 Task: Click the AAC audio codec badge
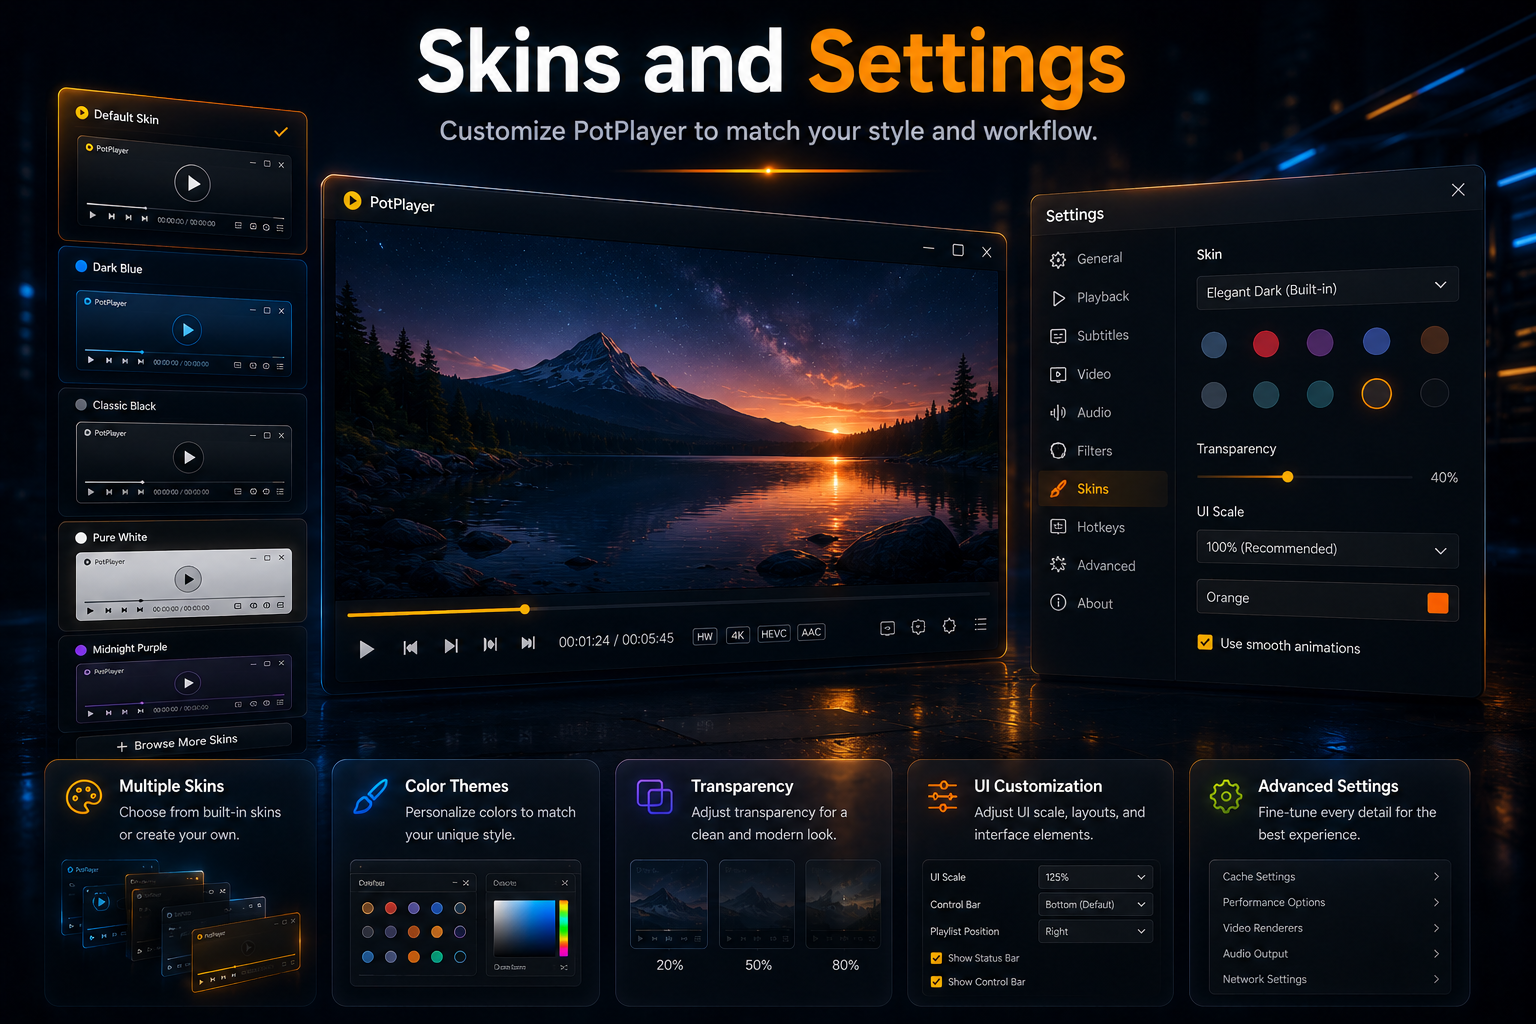click(811, 632)
